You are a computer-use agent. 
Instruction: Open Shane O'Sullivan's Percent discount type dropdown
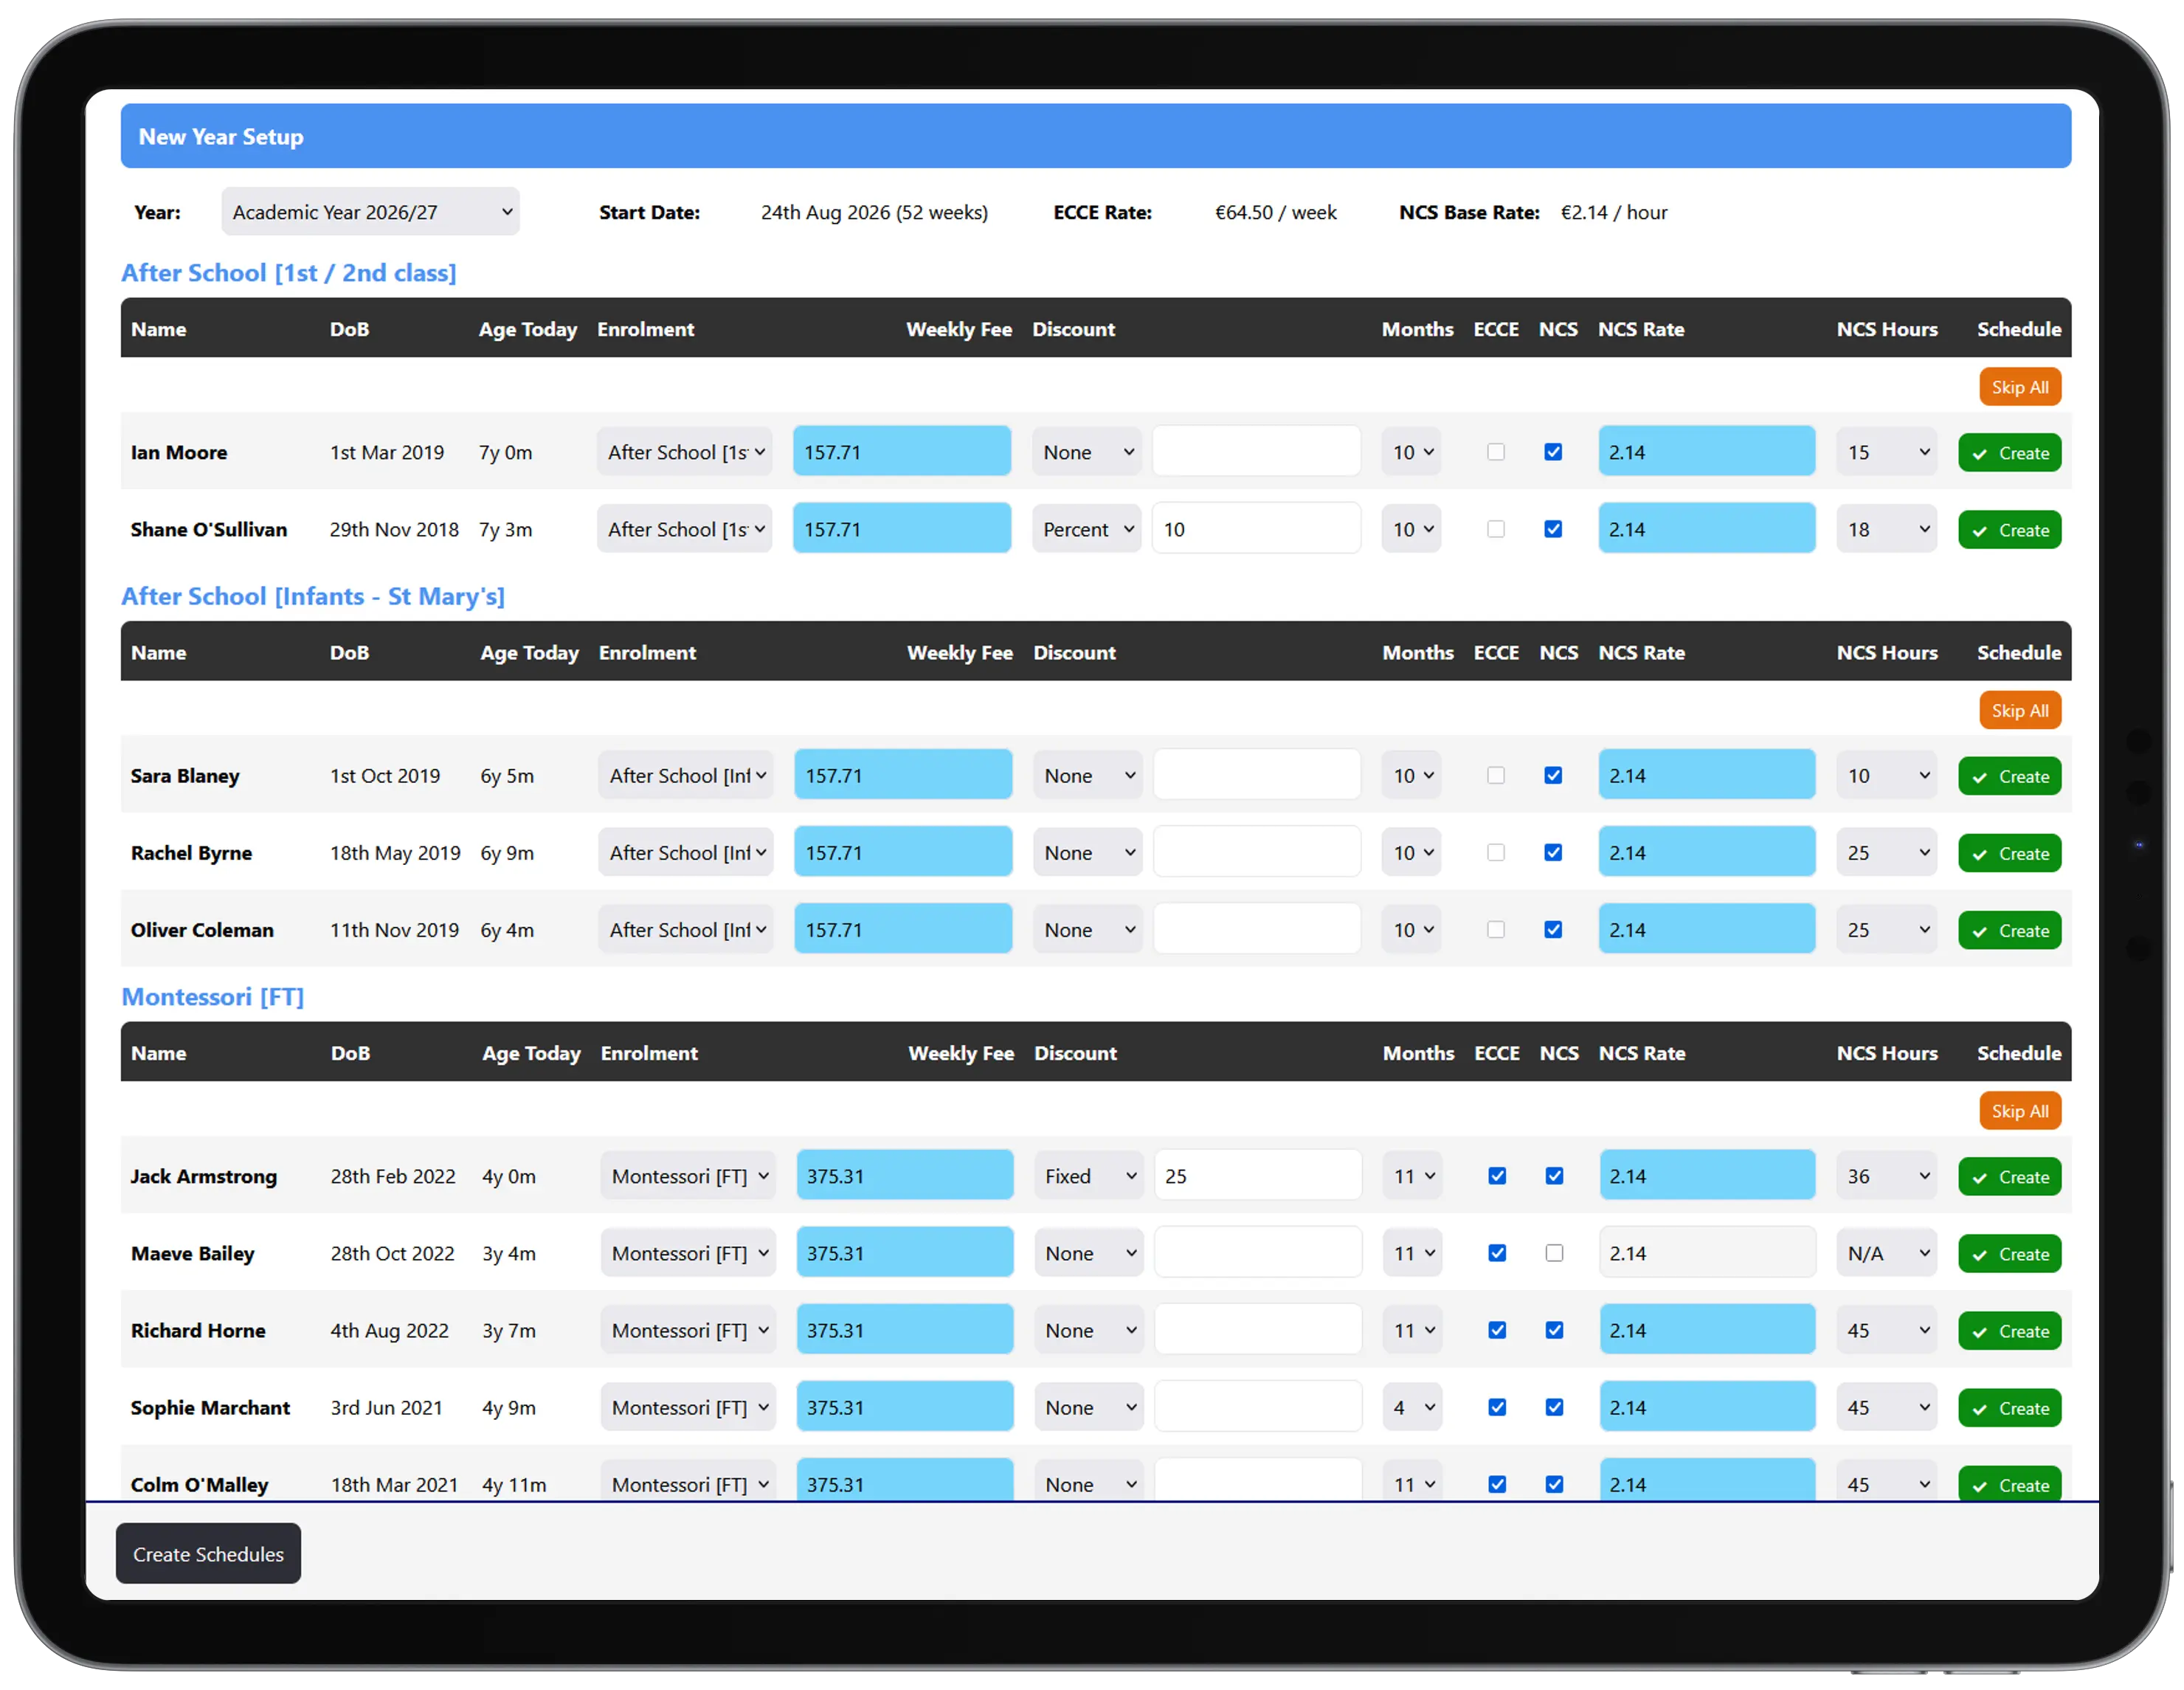click(1087, 530)
